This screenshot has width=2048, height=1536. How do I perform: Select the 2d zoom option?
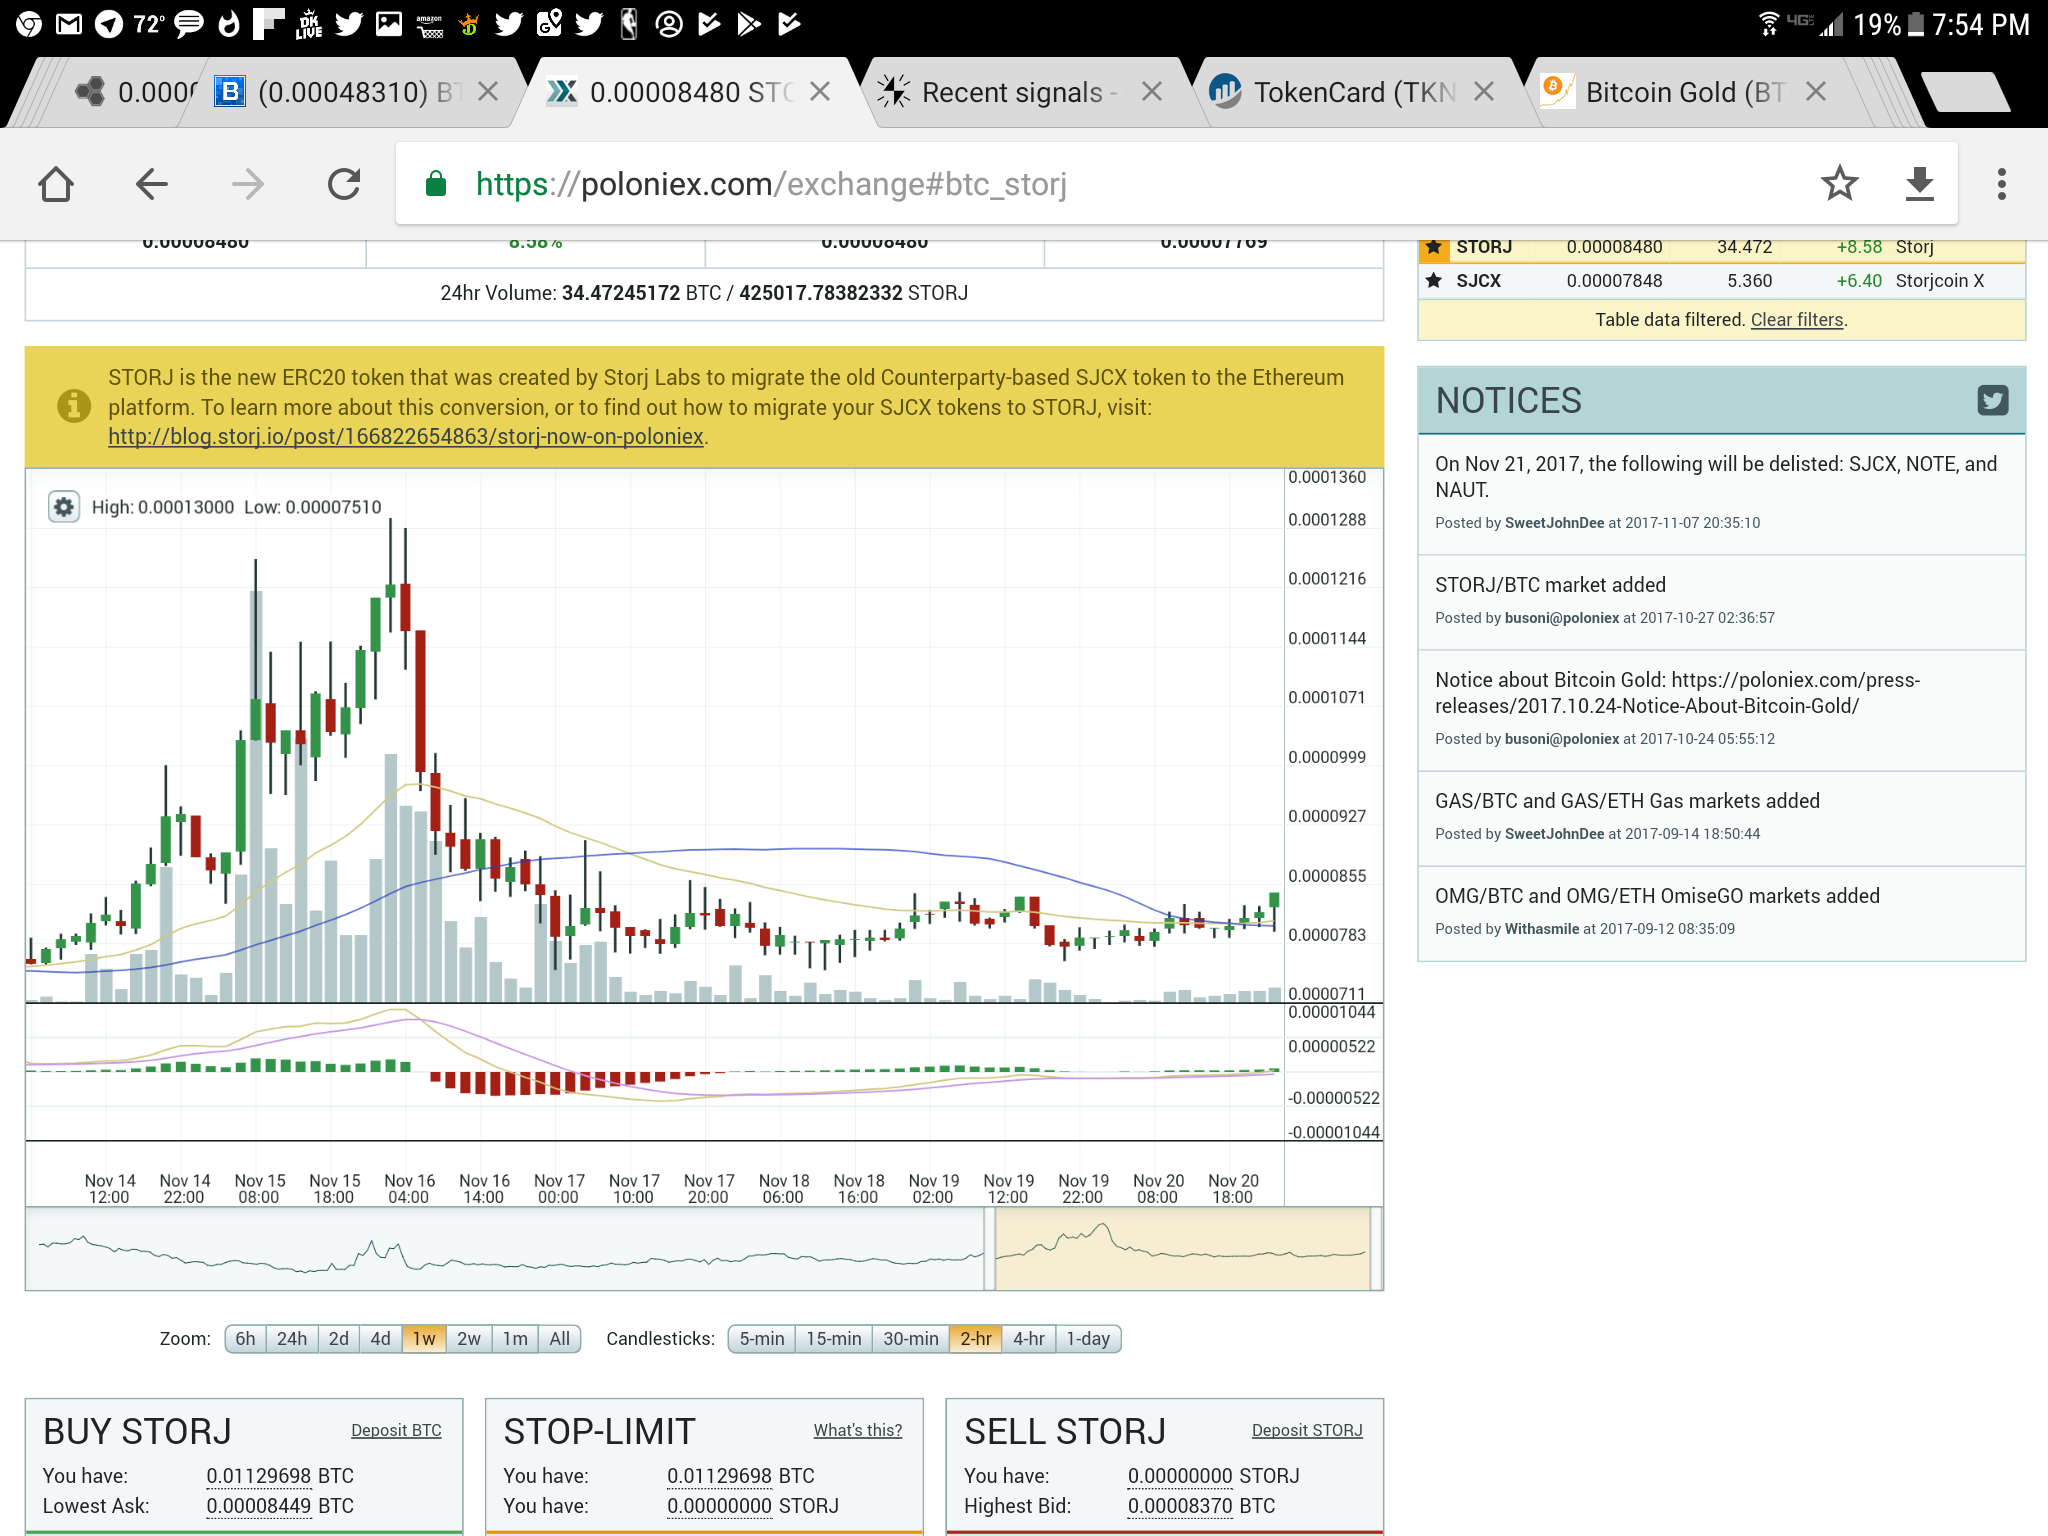point(339,1339)
